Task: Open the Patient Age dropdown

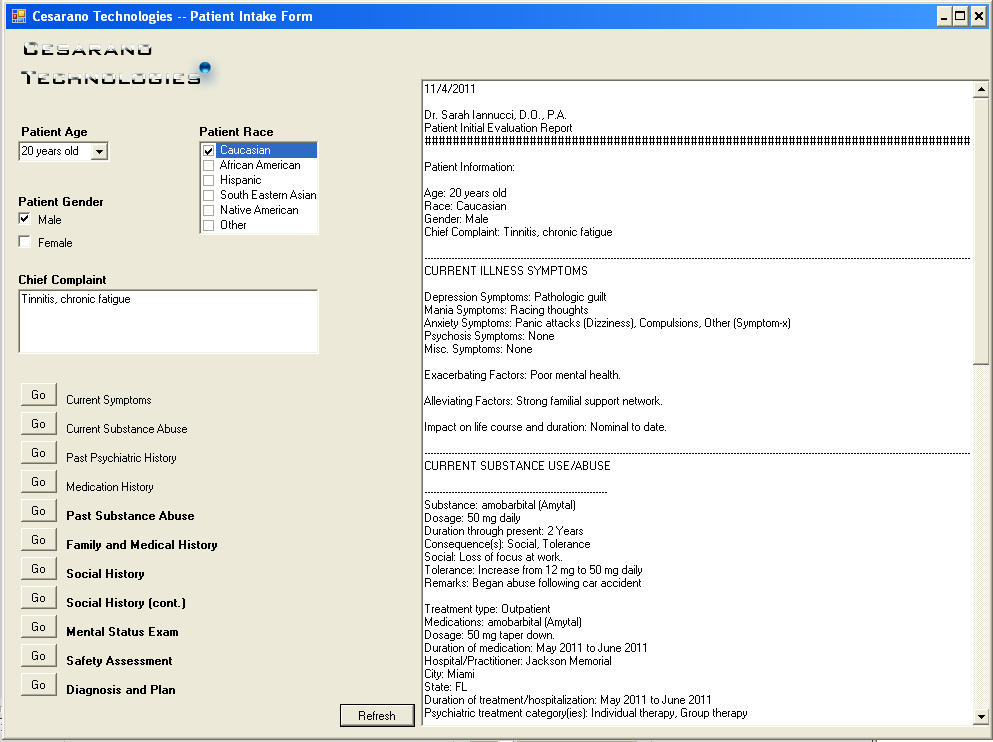Action: 98,152
